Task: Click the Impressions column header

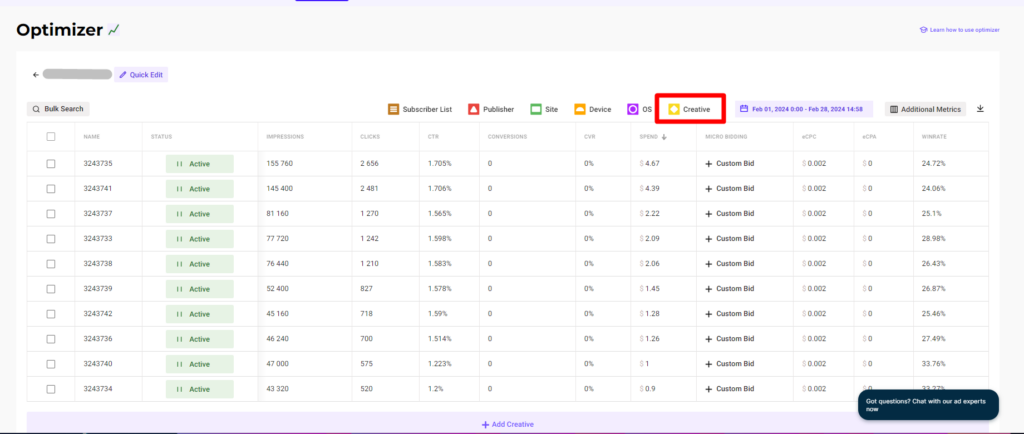Action: coord(285,137)
